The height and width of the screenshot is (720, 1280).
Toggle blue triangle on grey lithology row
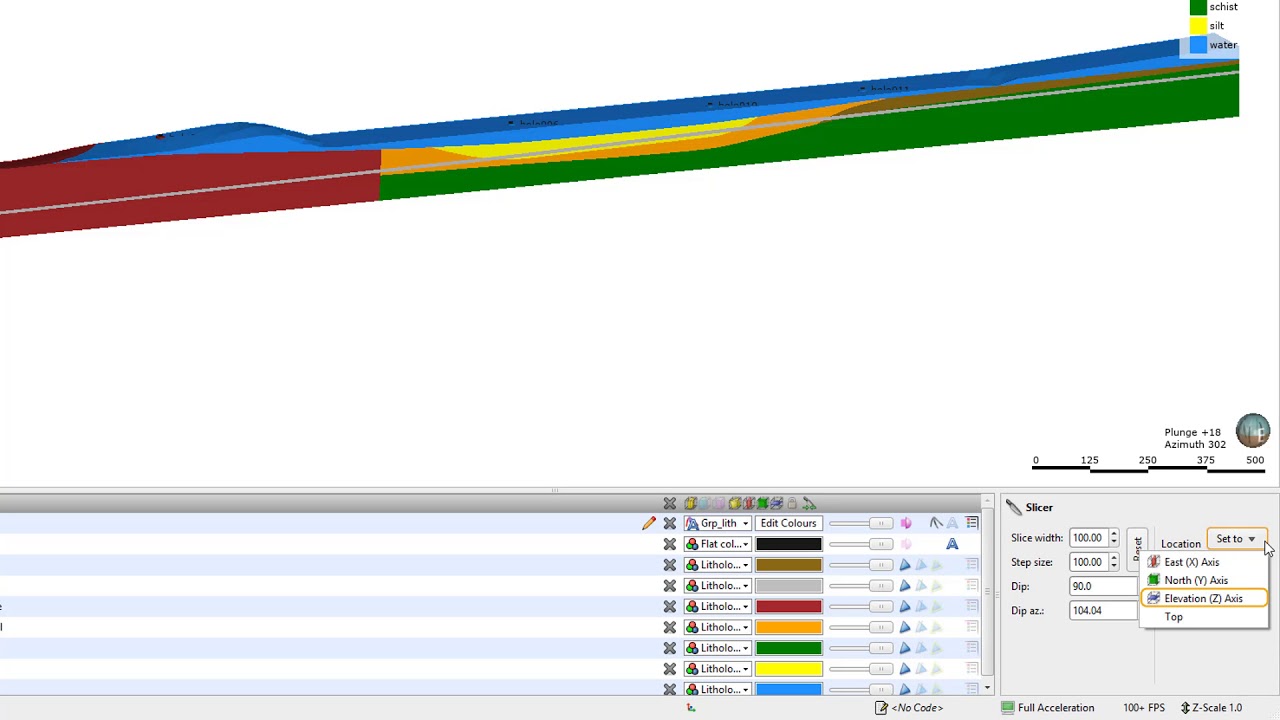pos(905,586)
